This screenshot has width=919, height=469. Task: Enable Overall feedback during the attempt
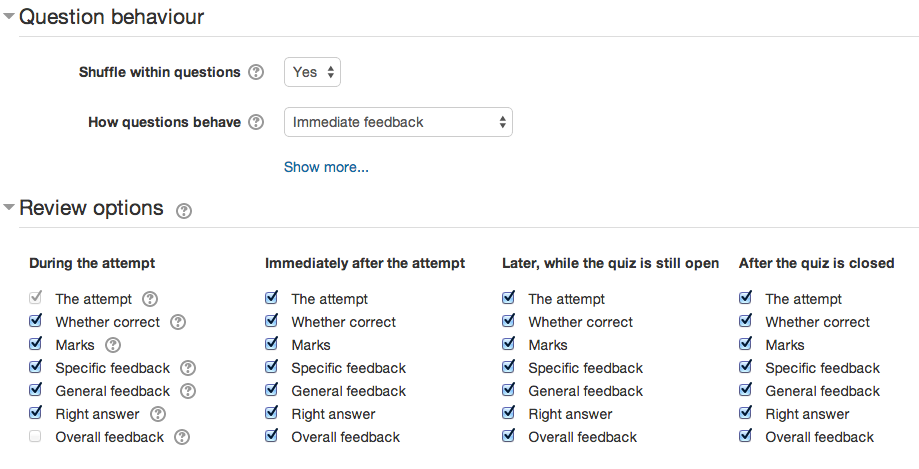coord(35,436)
